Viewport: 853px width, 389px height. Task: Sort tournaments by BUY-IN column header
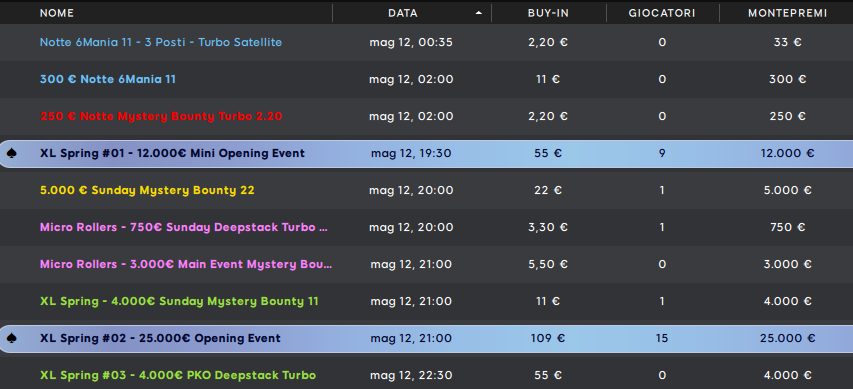[x=548, y=13]
